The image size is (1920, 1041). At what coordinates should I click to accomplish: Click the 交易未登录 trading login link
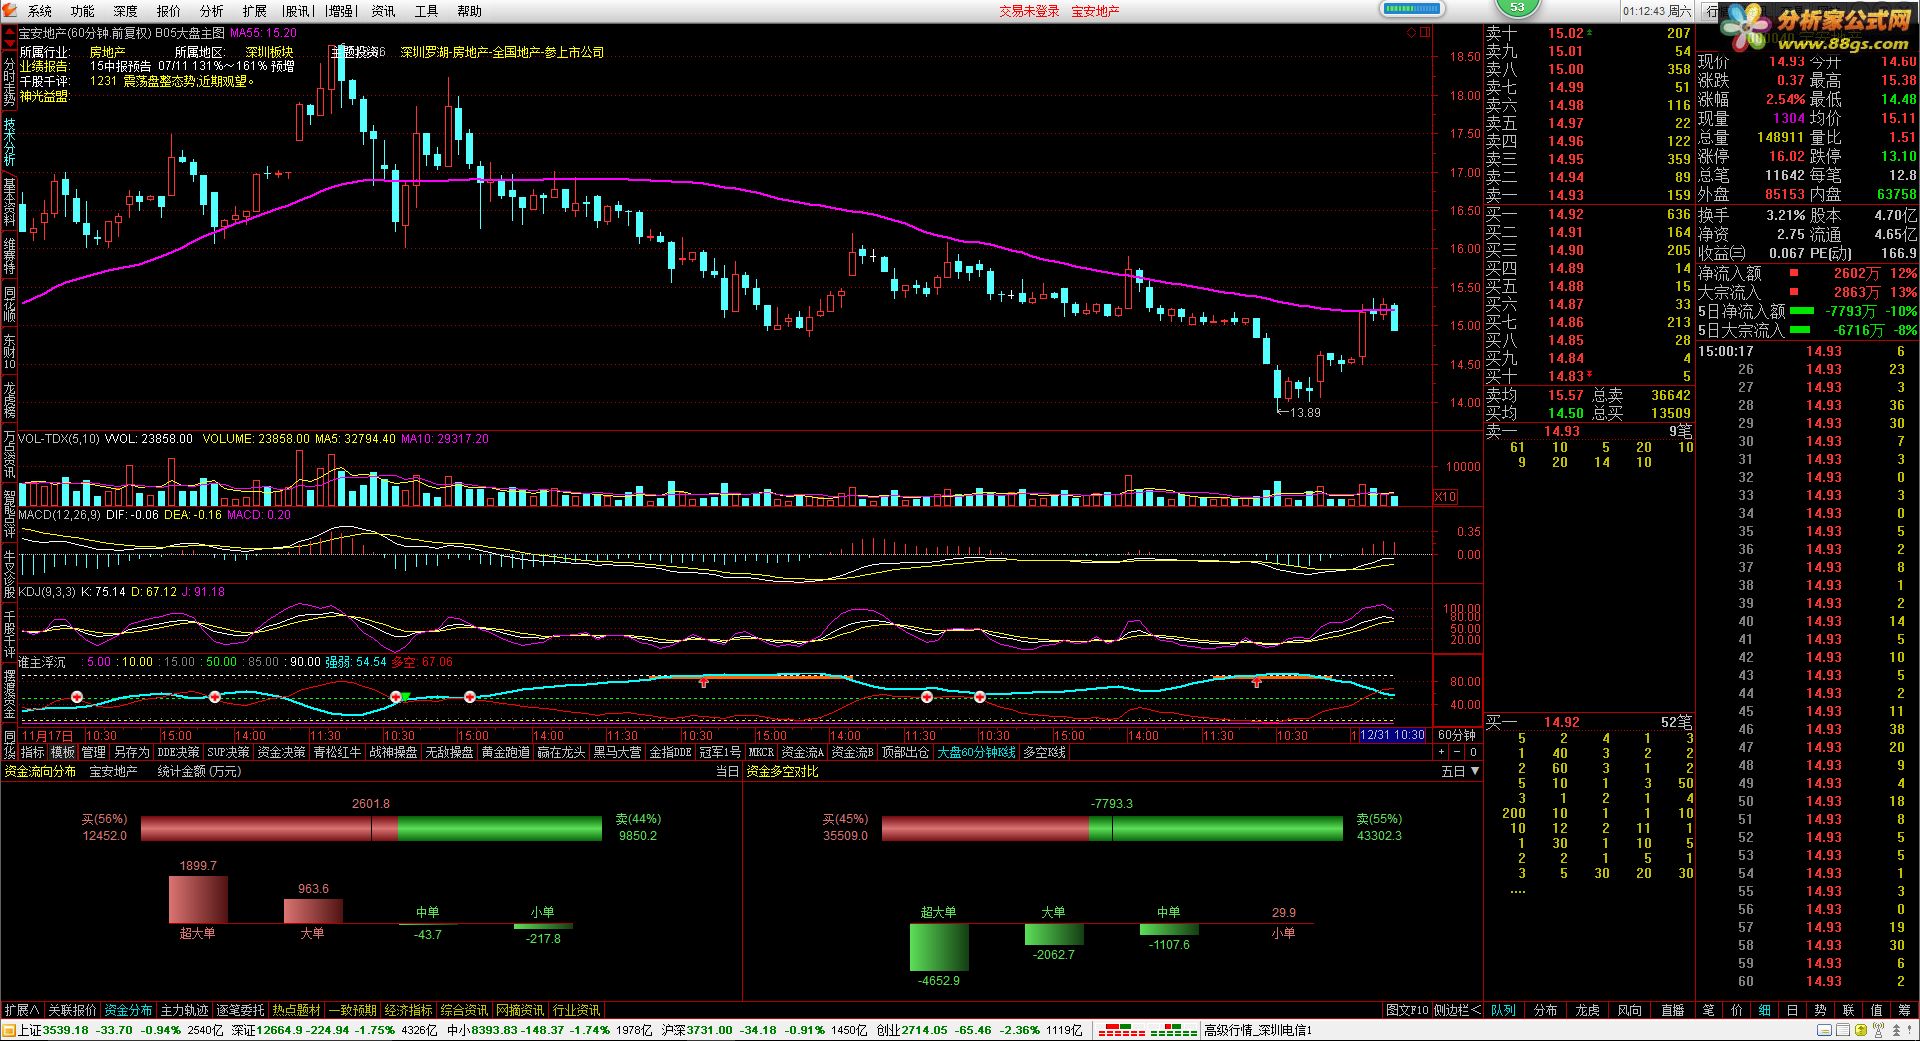pyautogui.click(x=1029, y=11)
